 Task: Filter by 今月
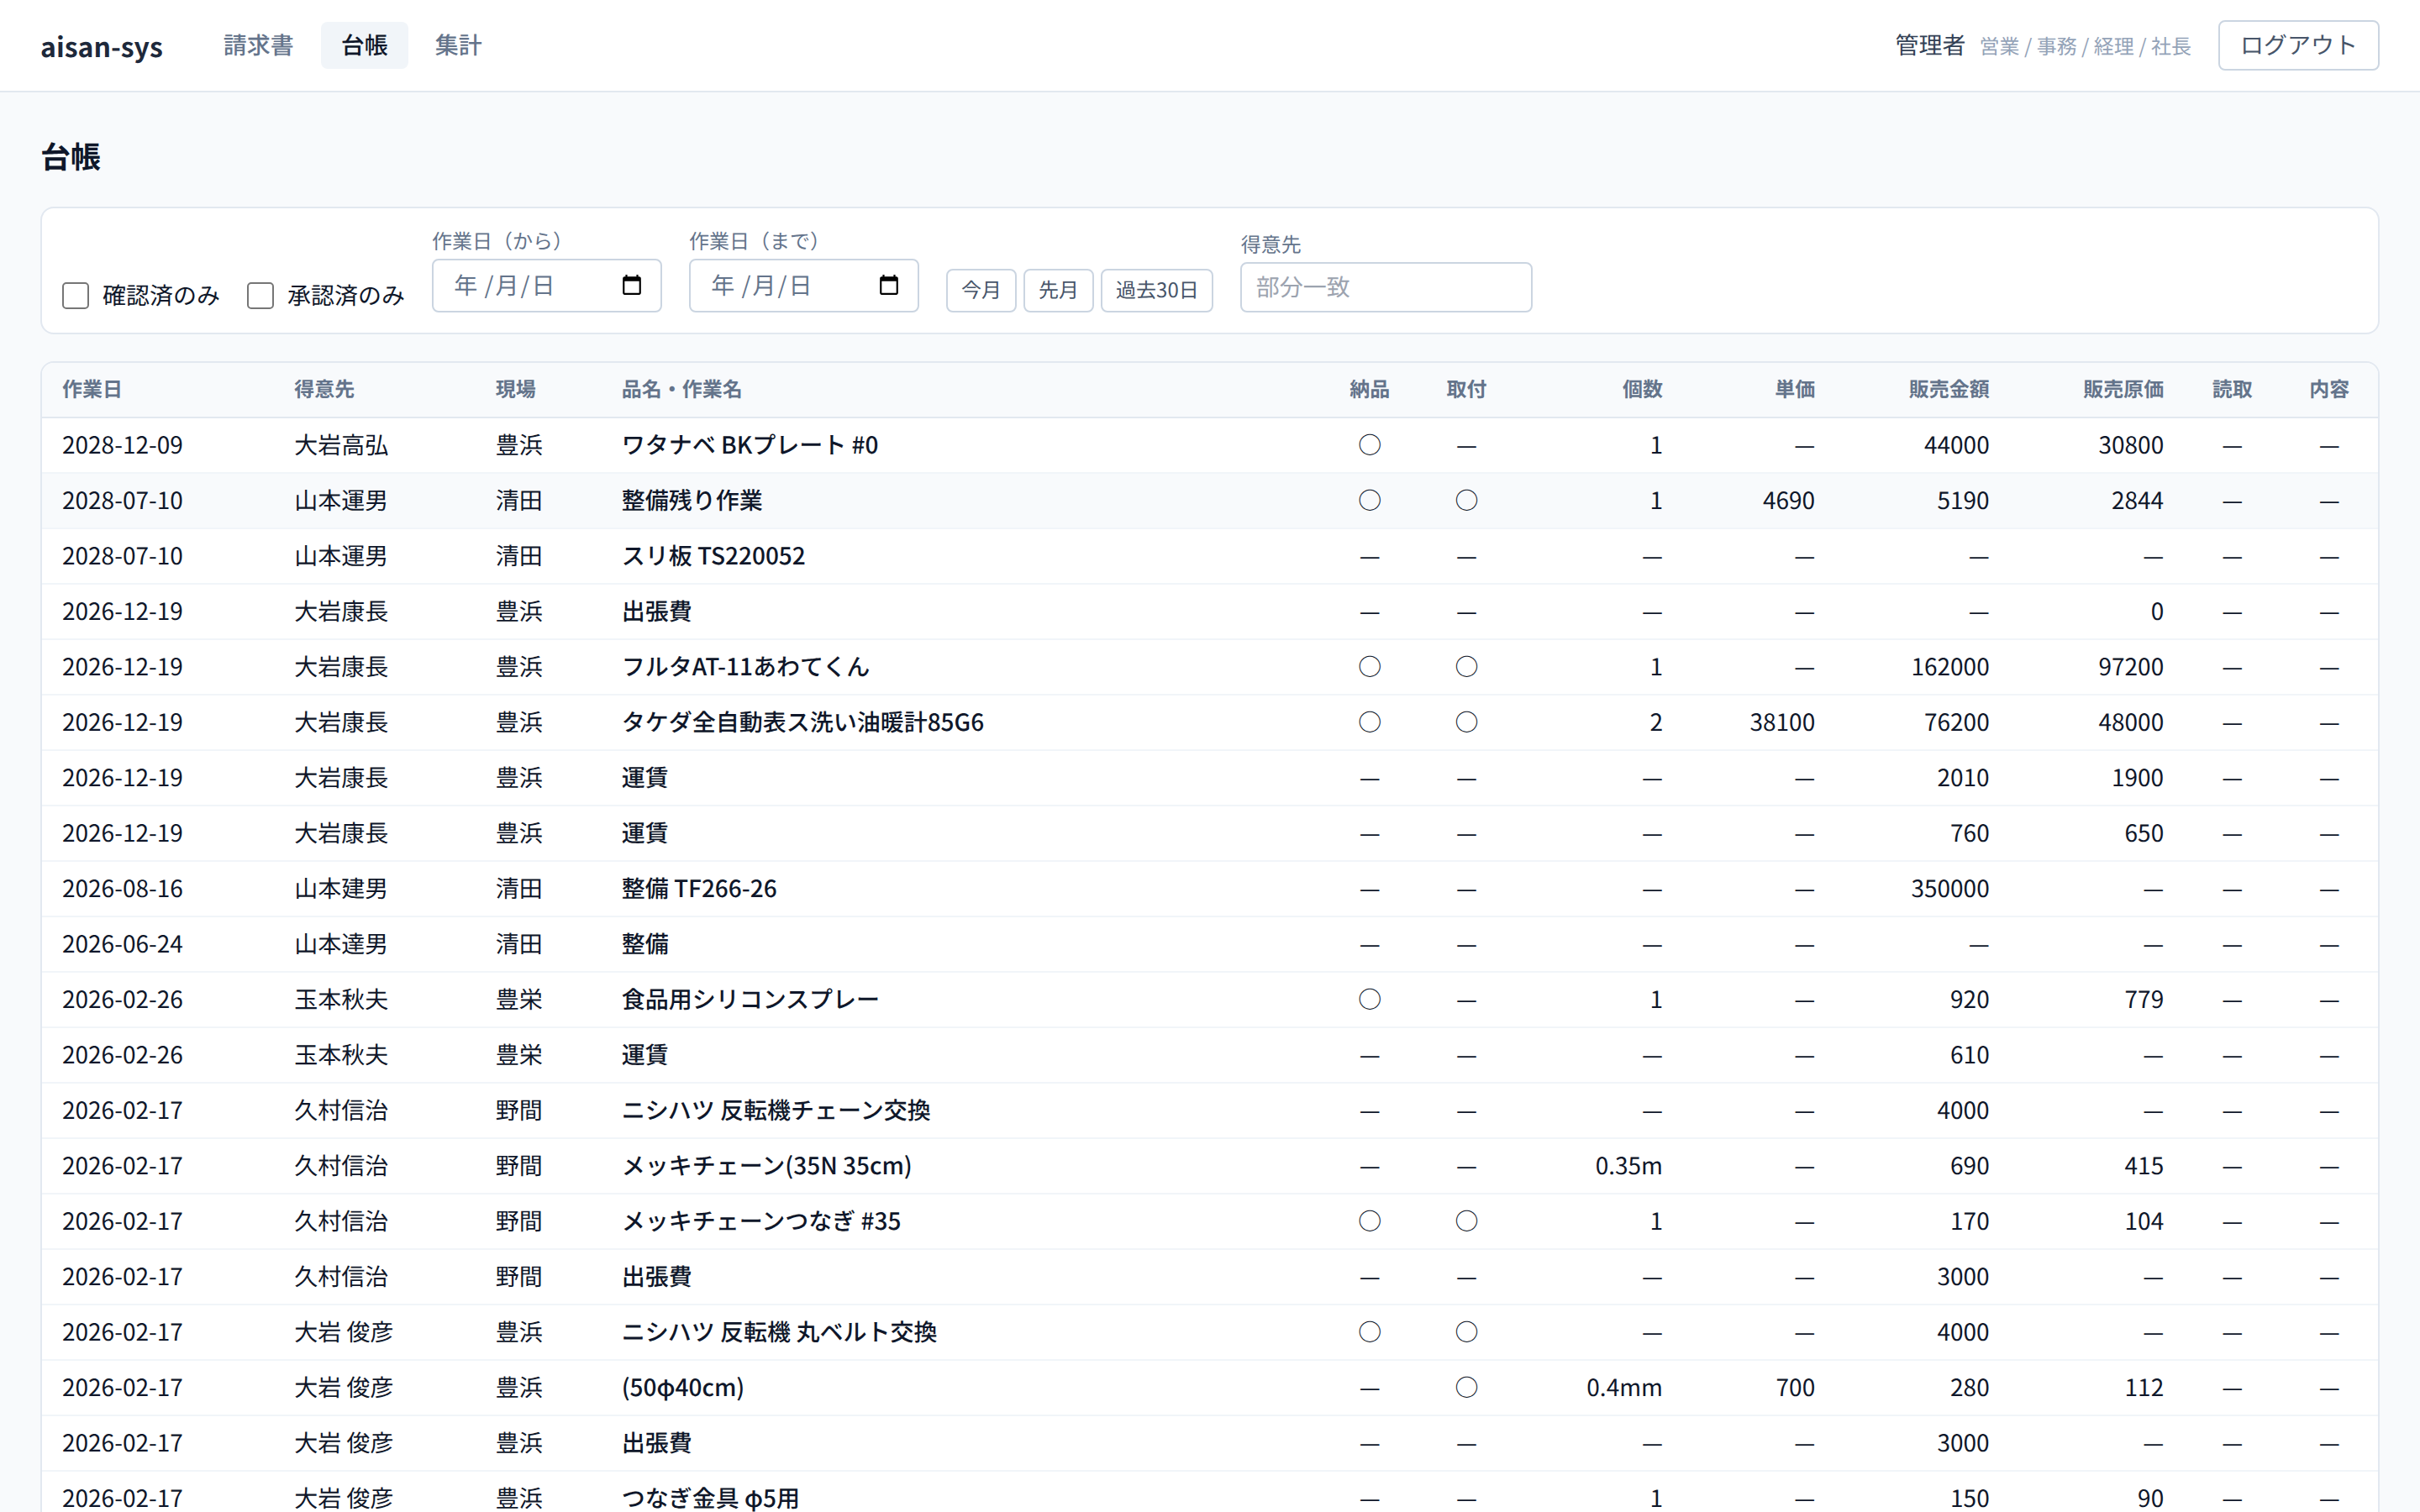click(981, 290)
